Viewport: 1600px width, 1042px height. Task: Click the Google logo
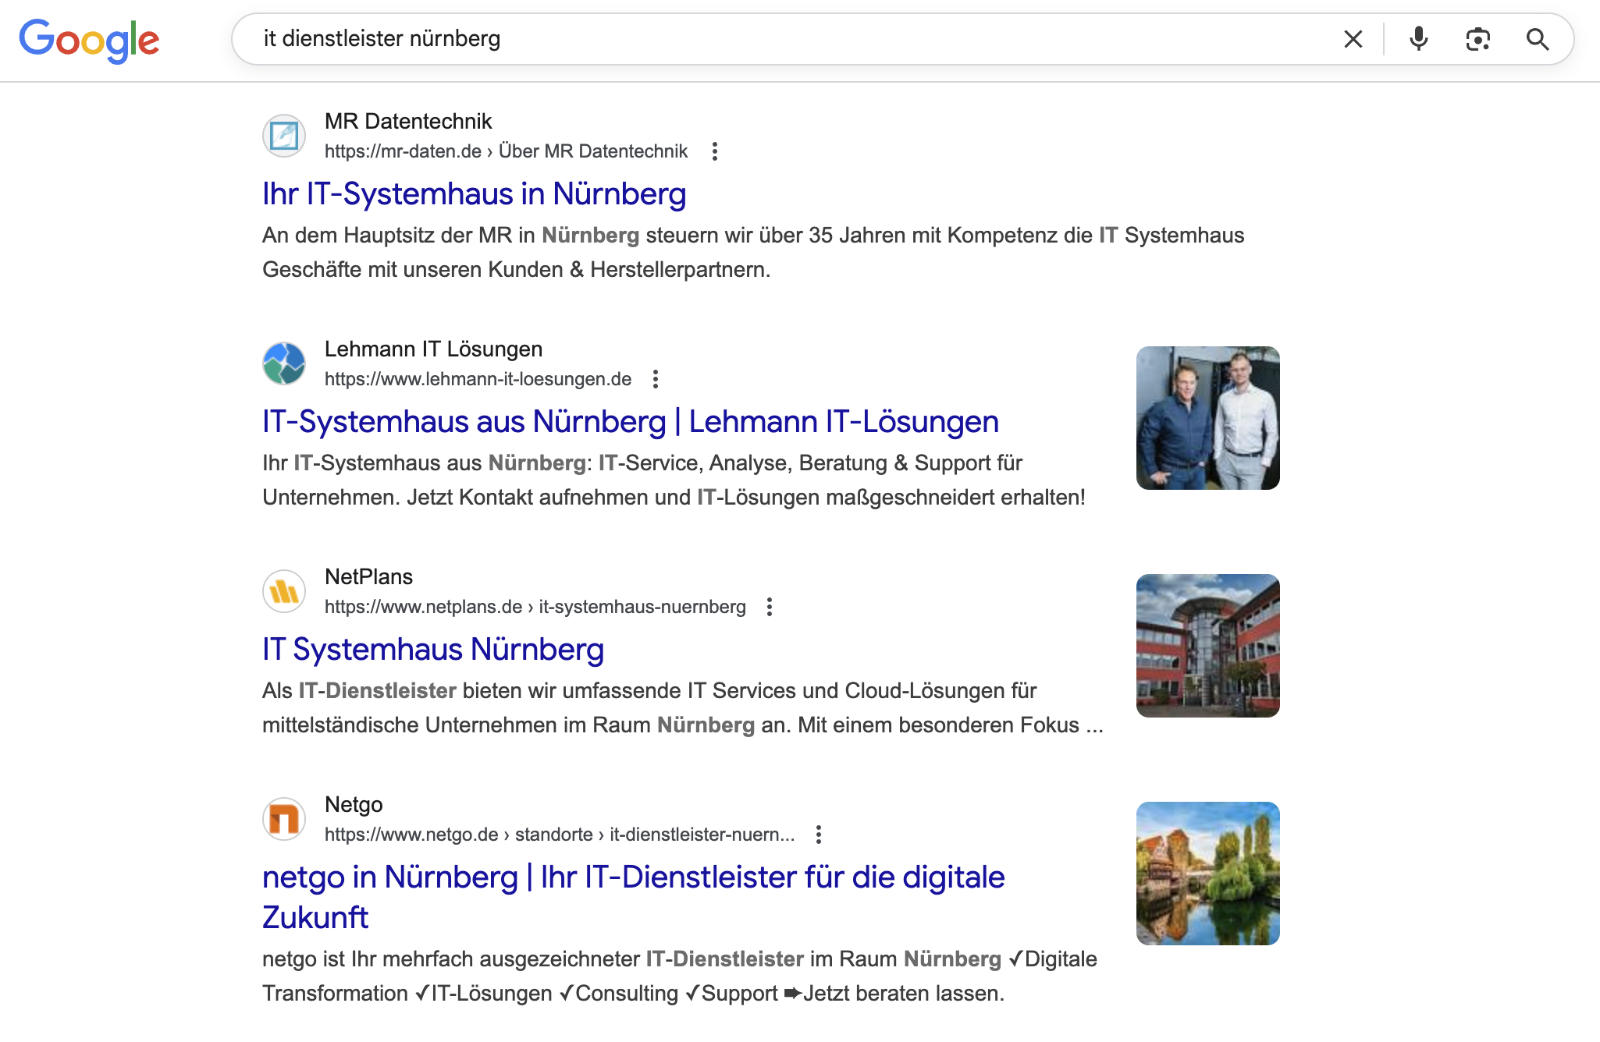[x=89, y=40]
